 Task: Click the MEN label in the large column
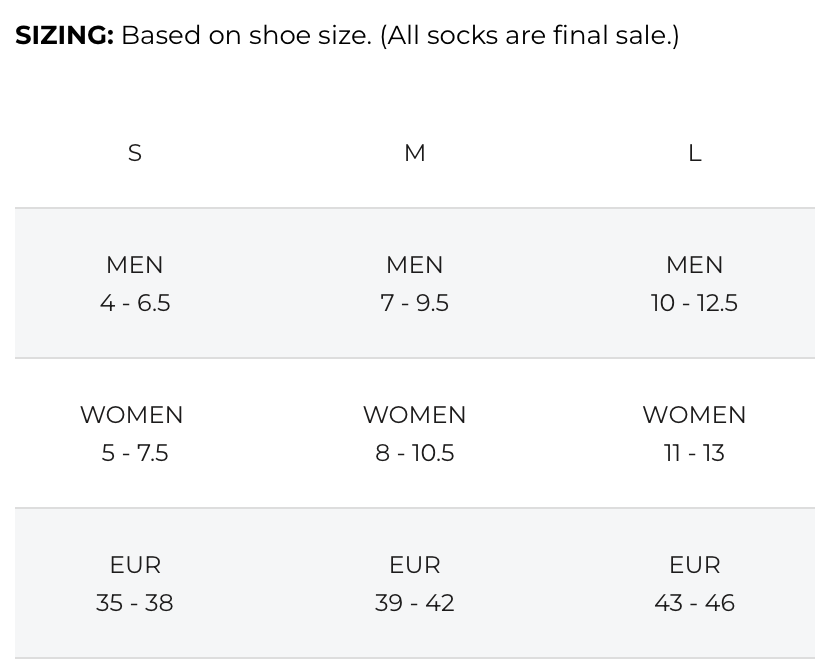coord(694,265)
